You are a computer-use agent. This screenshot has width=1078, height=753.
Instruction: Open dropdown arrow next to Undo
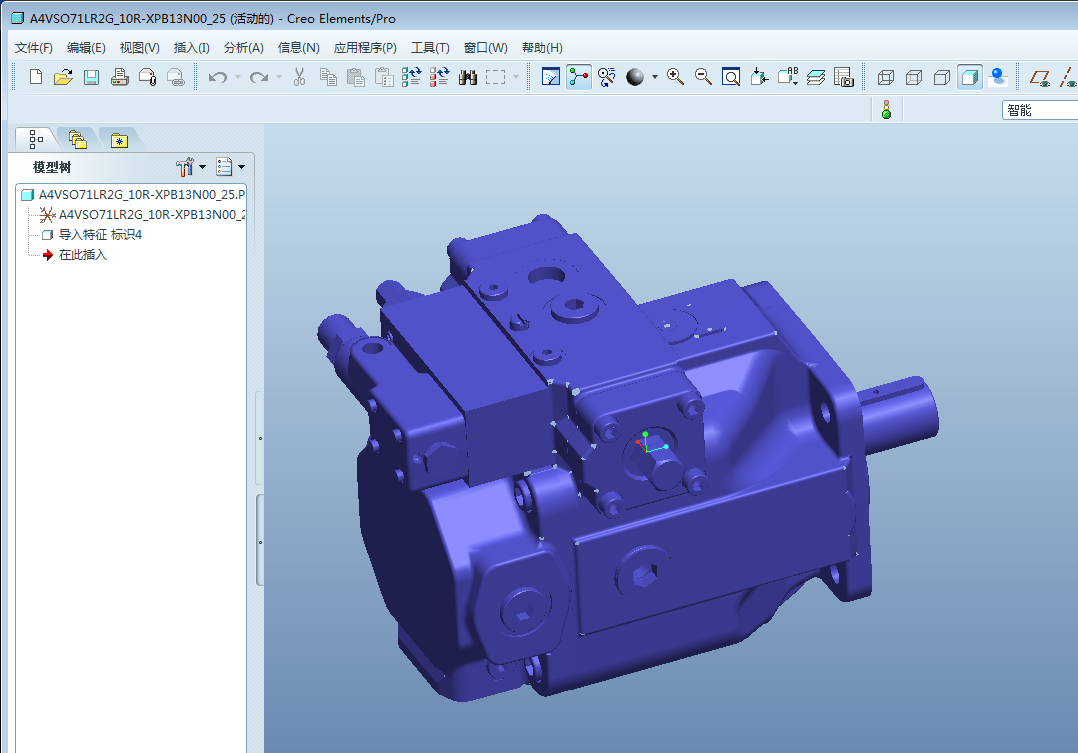point(238,77)
